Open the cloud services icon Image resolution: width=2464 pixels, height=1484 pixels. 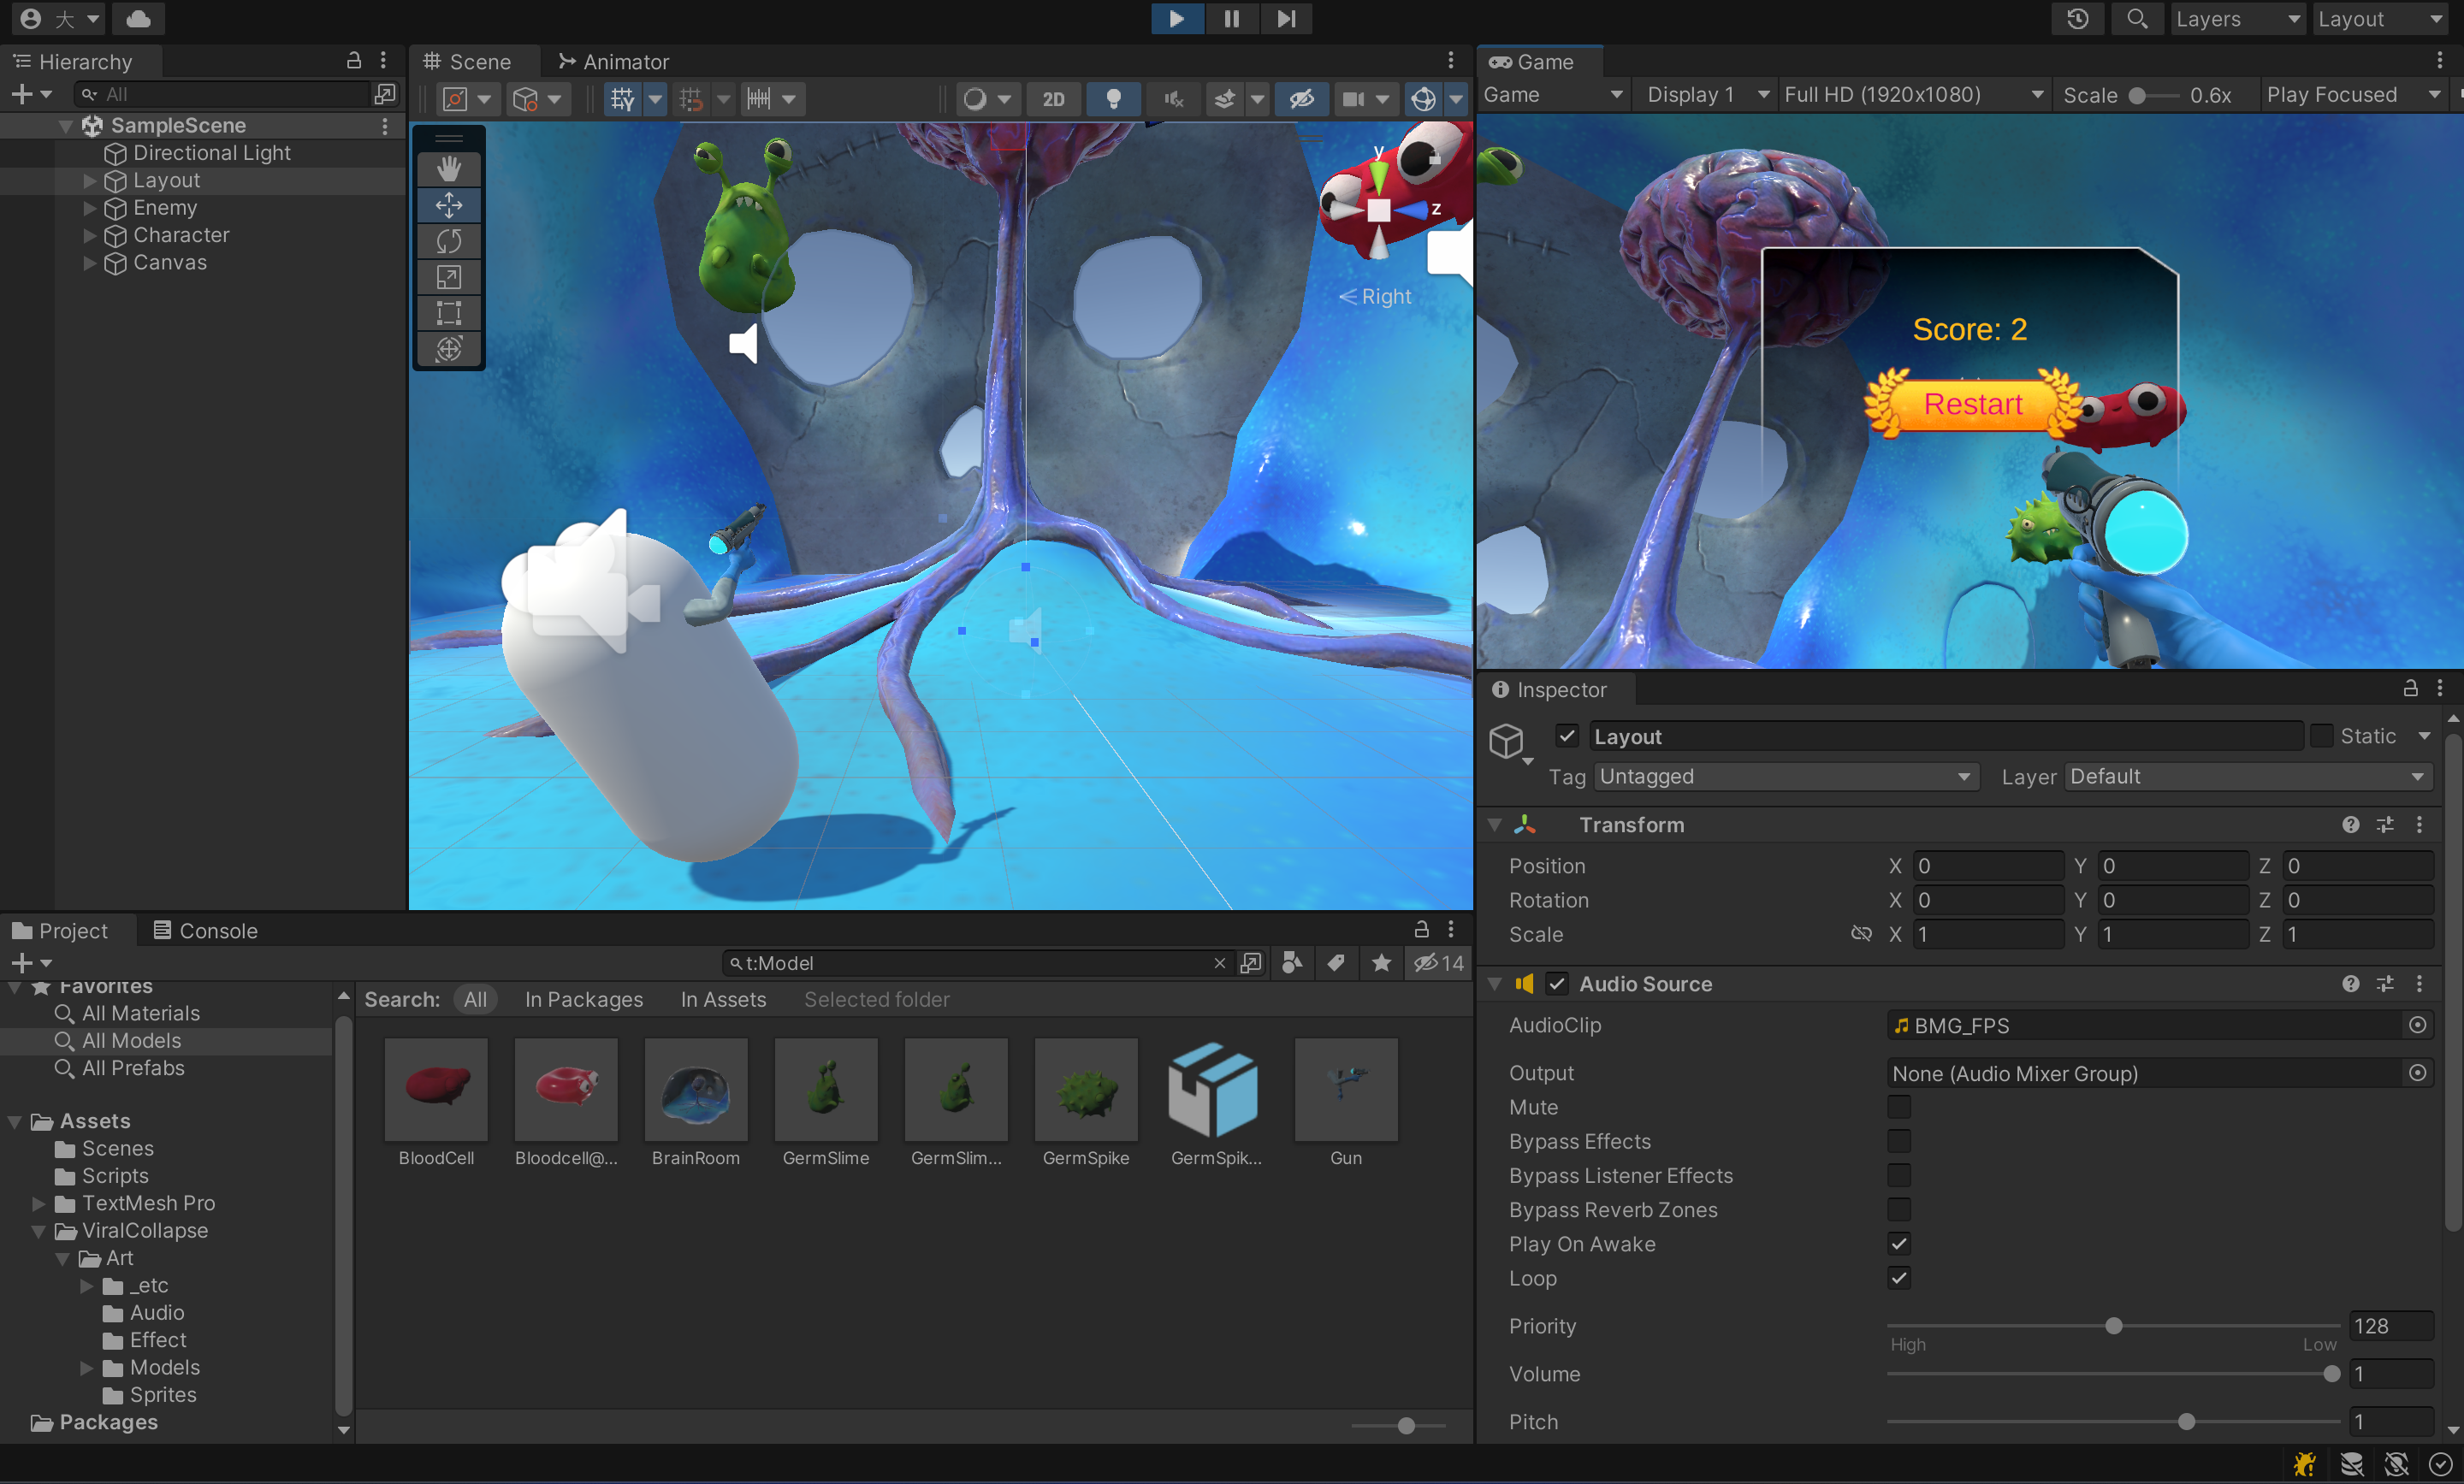(139, 19)
